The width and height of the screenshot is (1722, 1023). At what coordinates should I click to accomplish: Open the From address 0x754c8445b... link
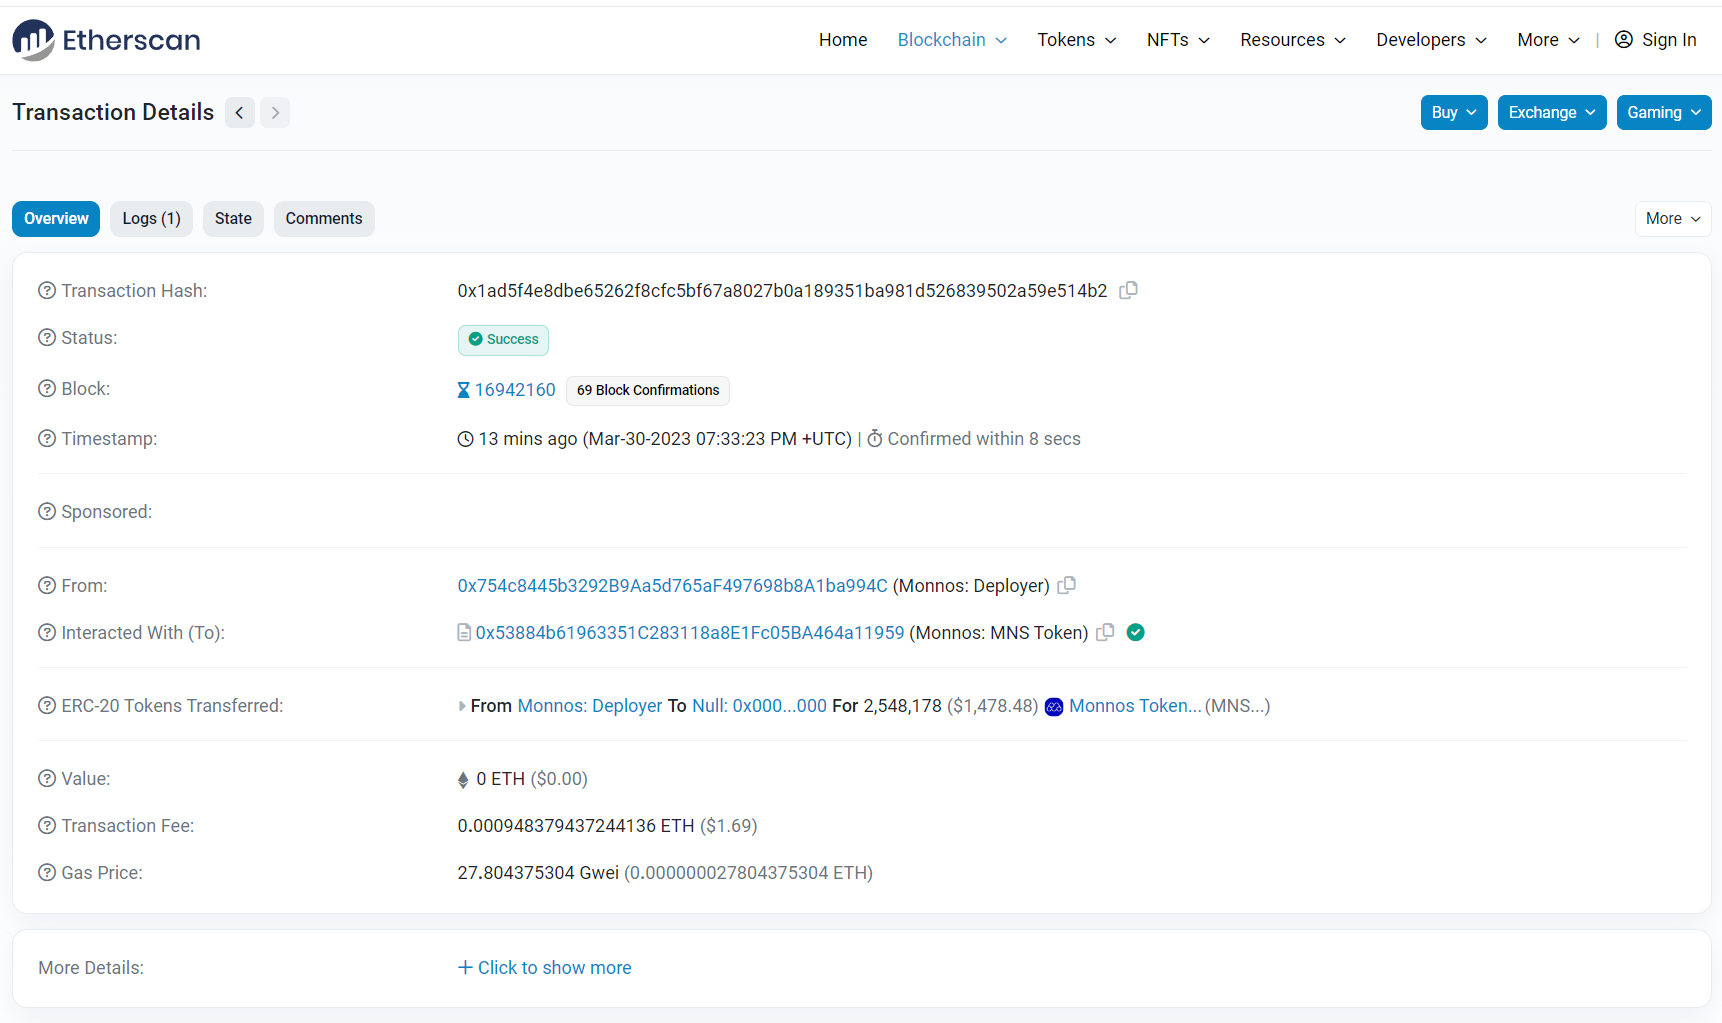[x=672, y=586]
